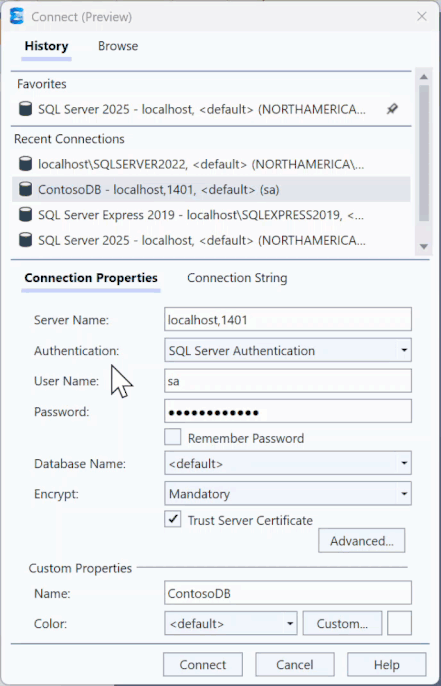The image size is (441, 686).
Task: Click the Connect dialog app icon in title bar
Action: 17,17
